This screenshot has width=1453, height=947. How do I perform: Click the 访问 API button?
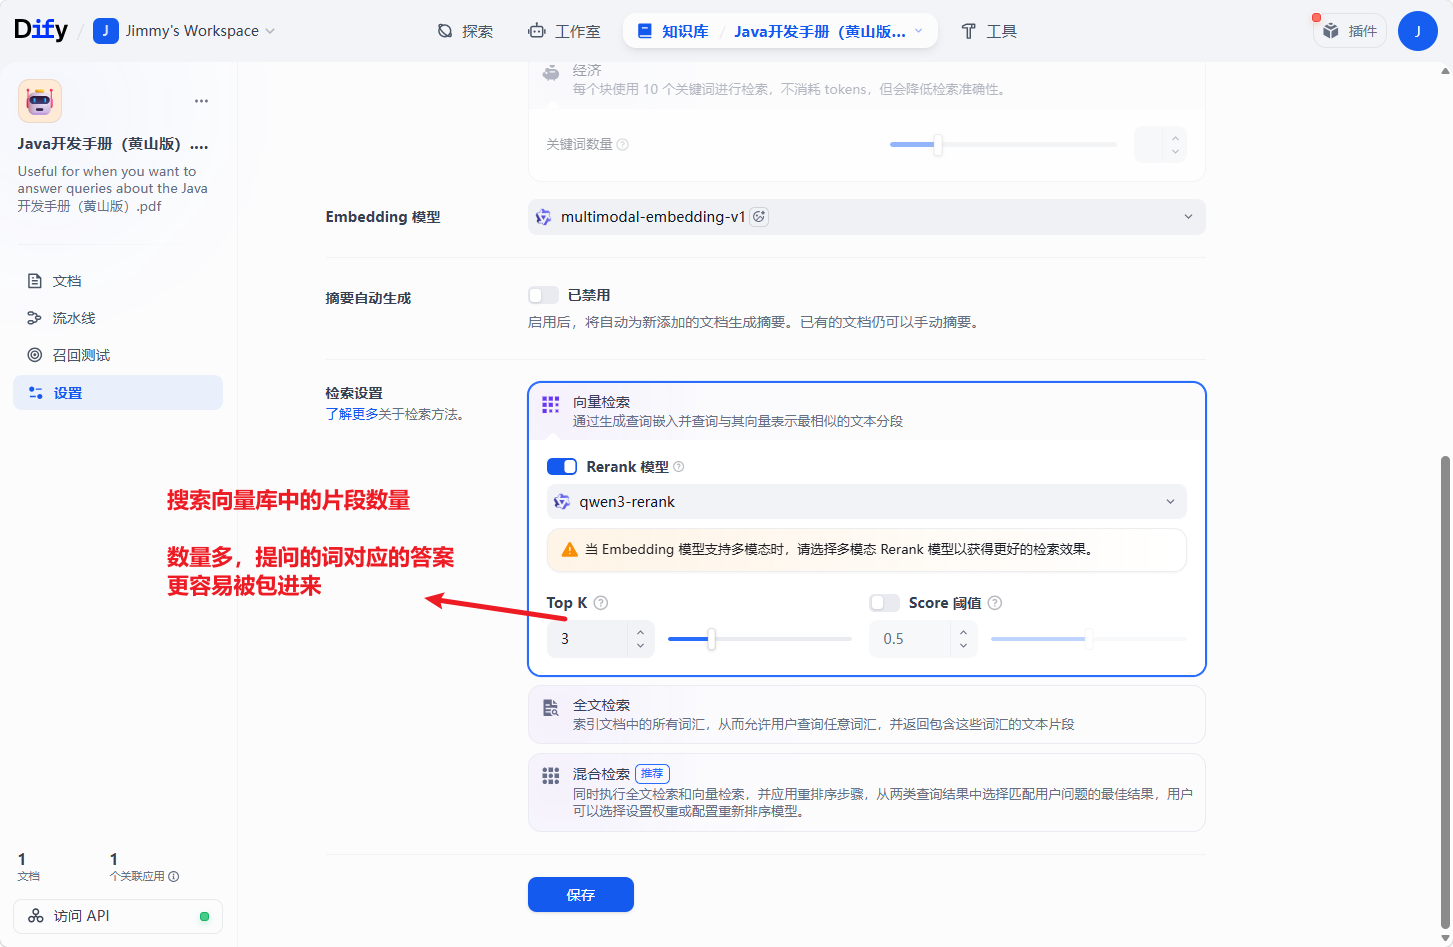point(118,916)
